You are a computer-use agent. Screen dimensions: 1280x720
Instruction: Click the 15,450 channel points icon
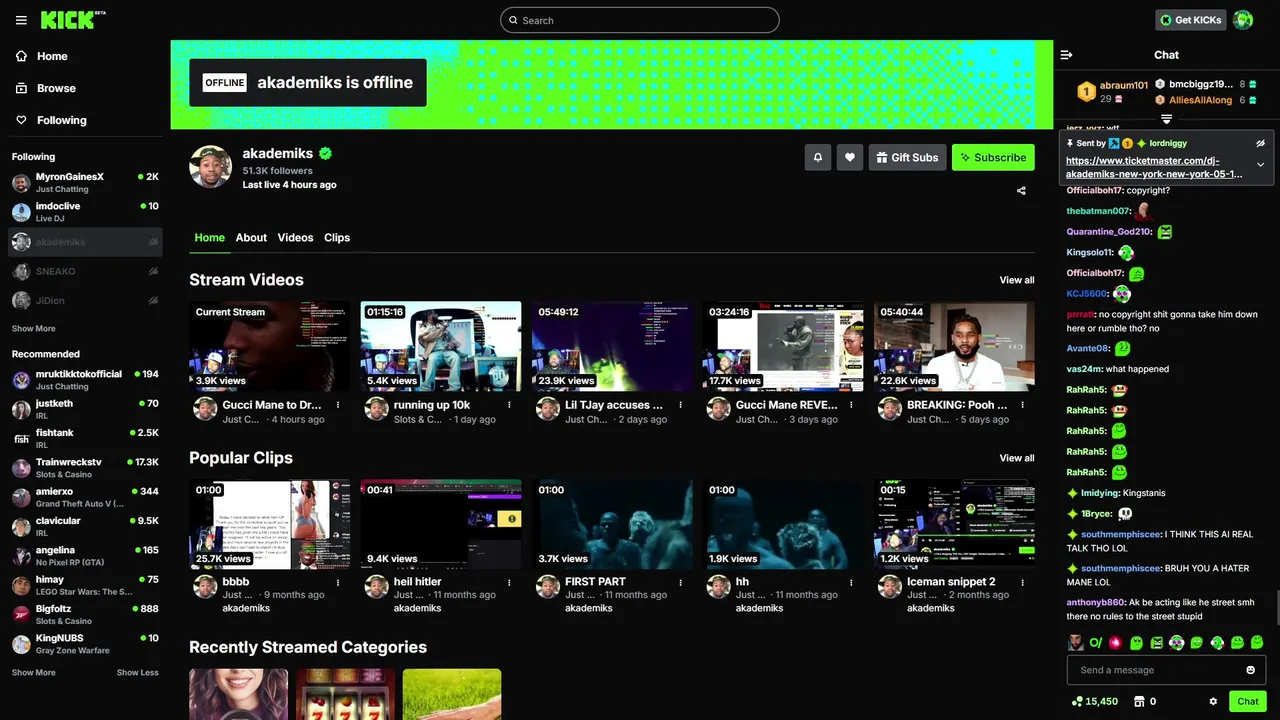click(1076, 701)
